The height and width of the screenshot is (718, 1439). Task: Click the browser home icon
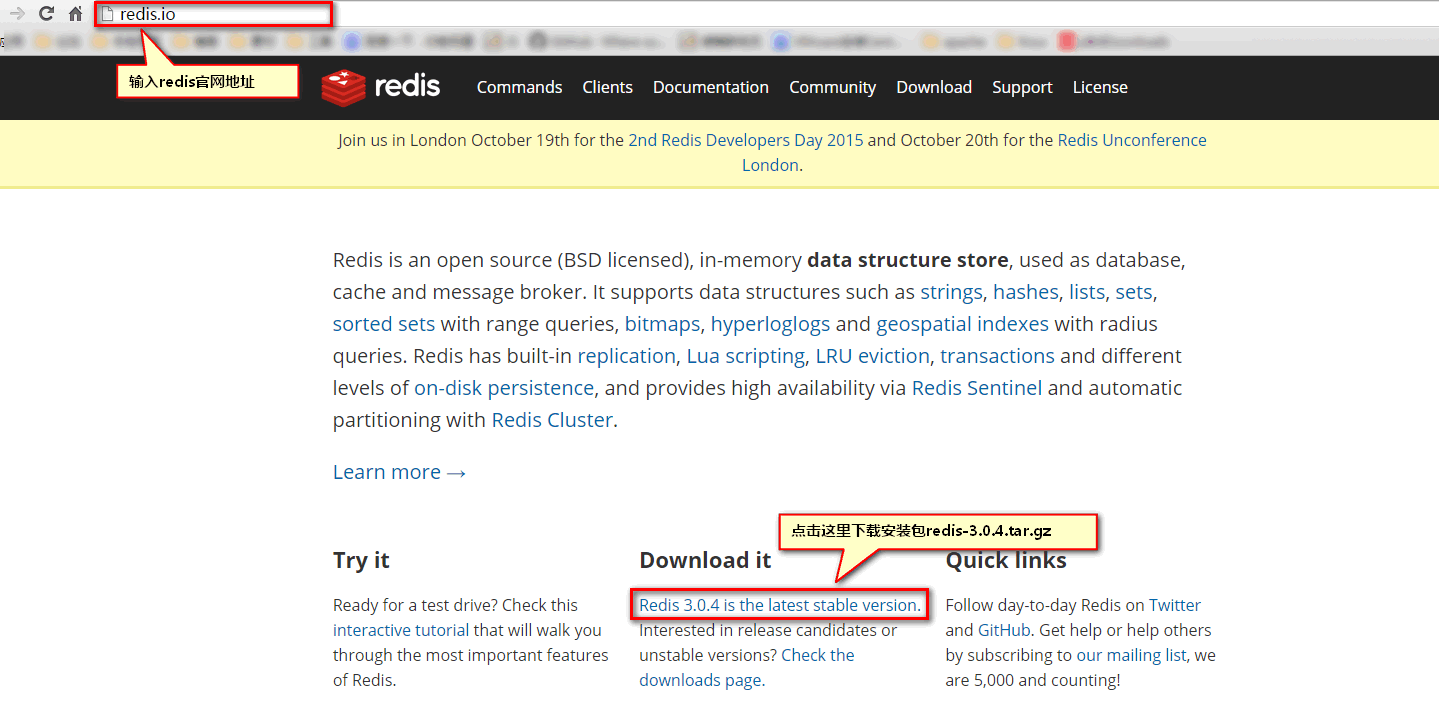(75, 14)
